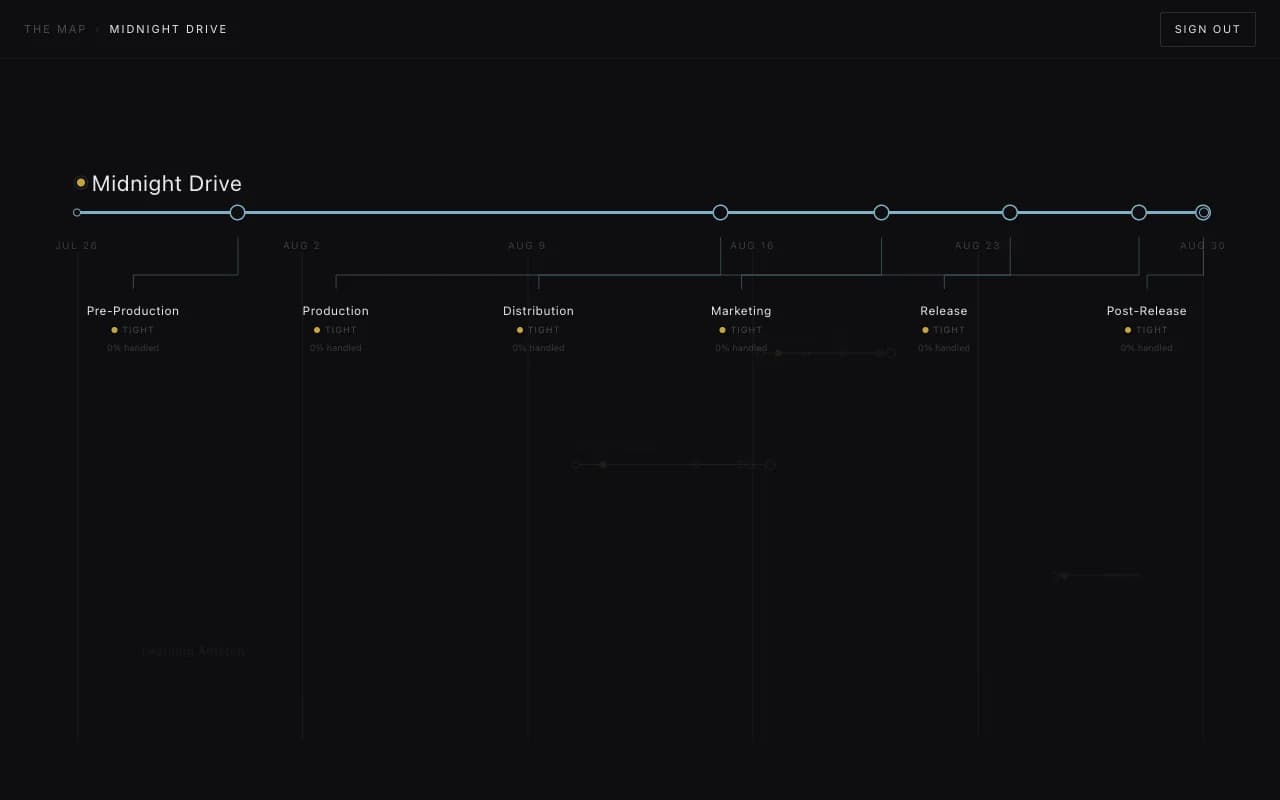The width and height of the screenshot is (1280, 800).
Task: Click the TIGHT status dot under Production
Action: tap(317, 330)
